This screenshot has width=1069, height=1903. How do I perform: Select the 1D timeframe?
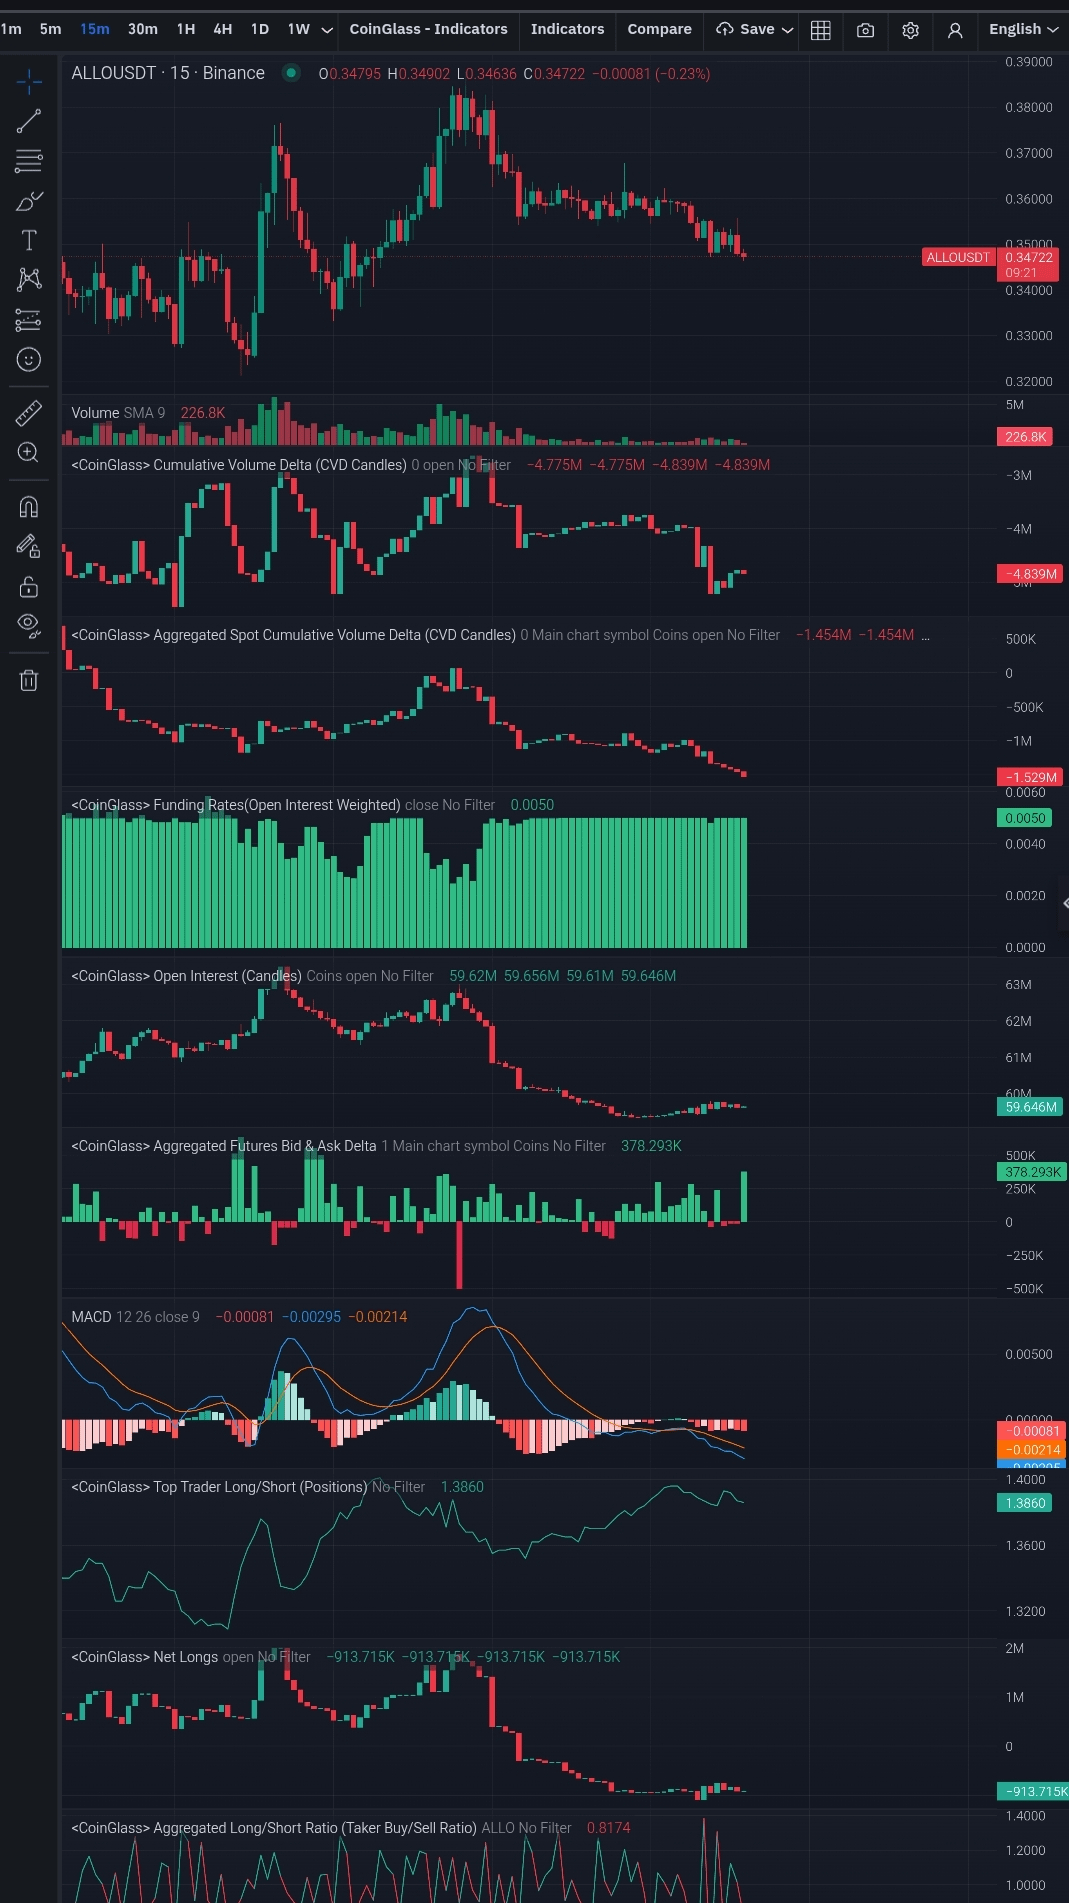tap(260, 29)
